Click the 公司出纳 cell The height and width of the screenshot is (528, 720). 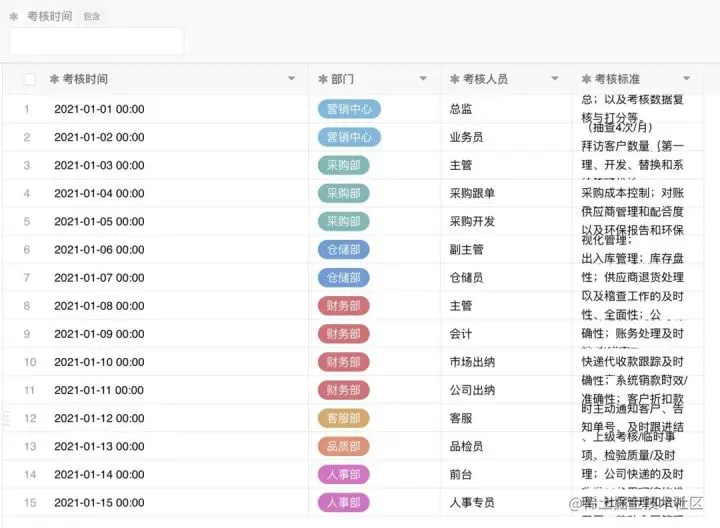point(472,390)
